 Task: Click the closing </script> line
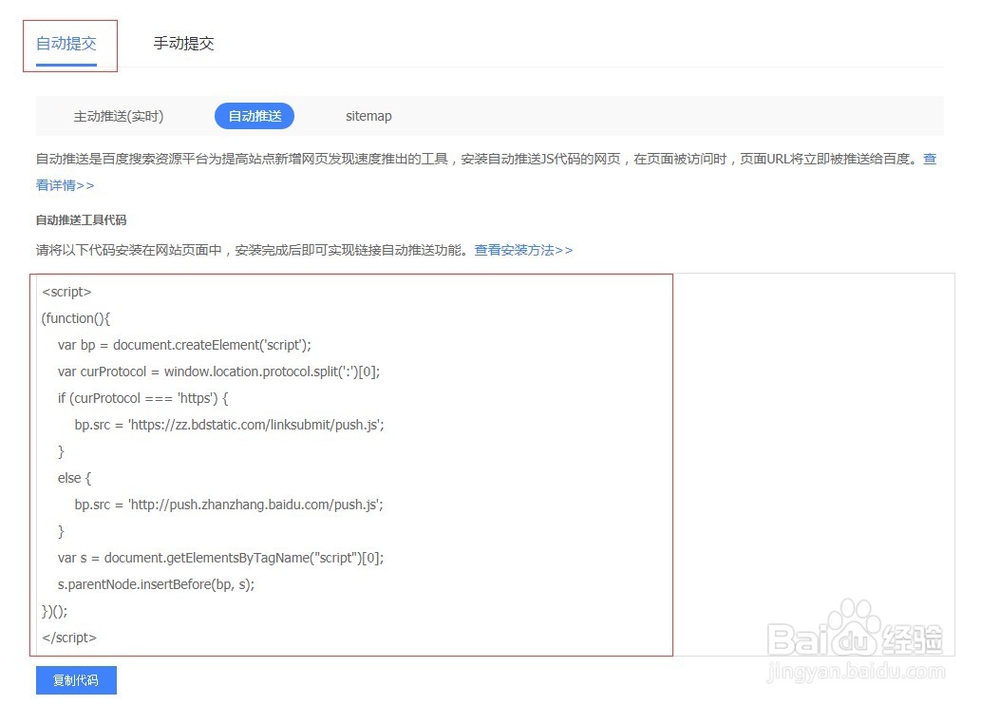point(70,637)
